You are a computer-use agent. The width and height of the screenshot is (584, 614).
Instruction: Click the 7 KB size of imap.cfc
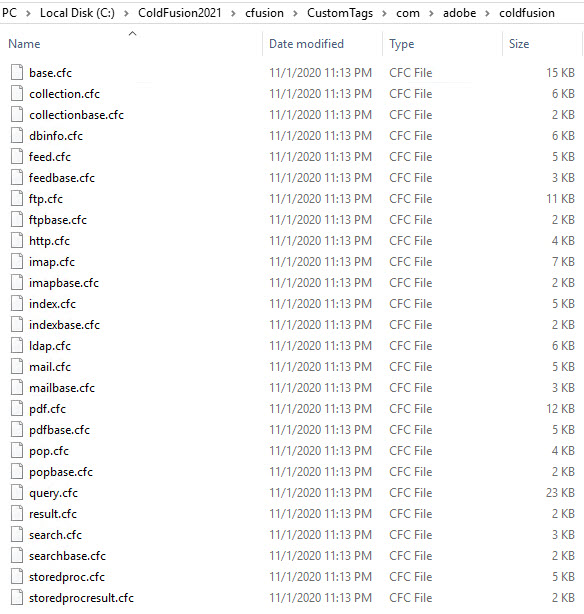pyautogui.click(x=563, y=262)
